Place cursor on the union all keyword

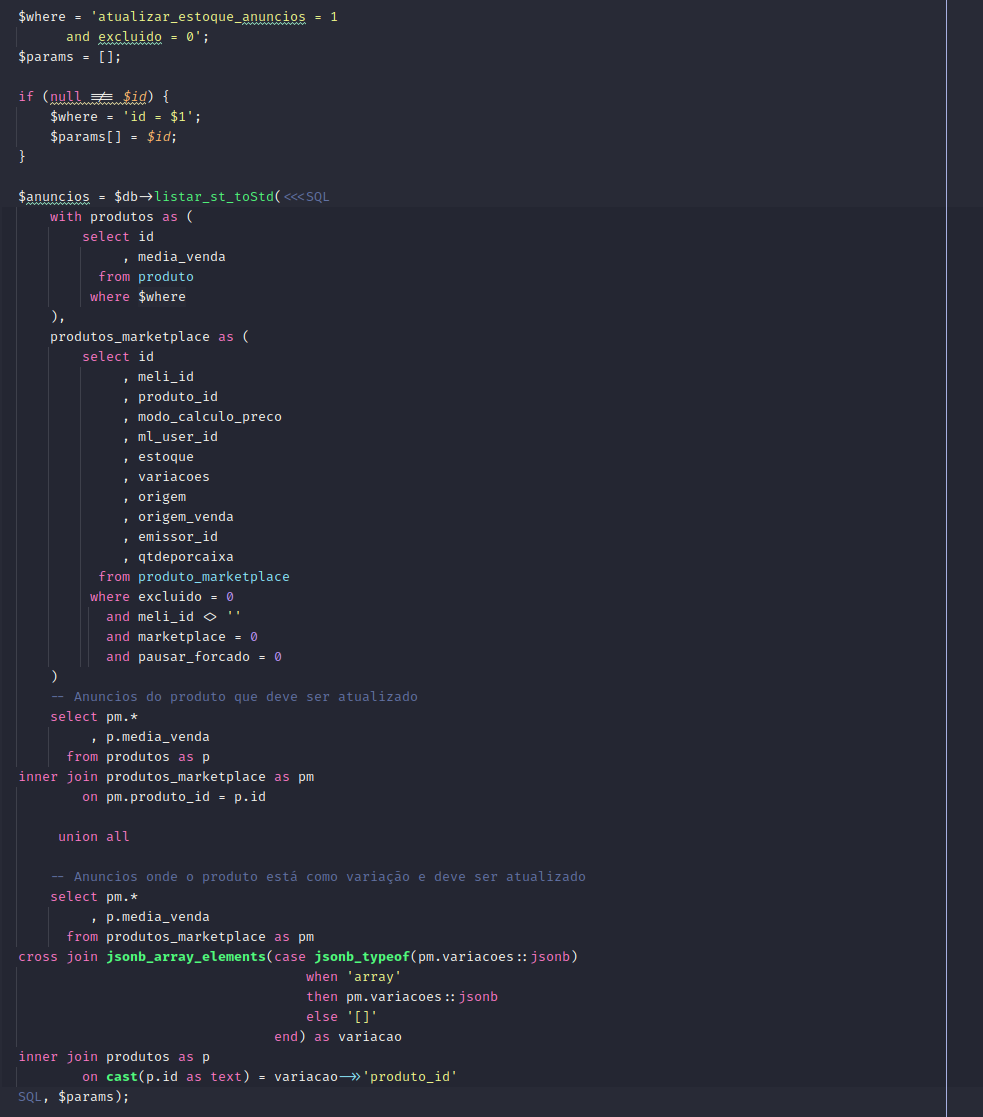click(x=93, y=837)
